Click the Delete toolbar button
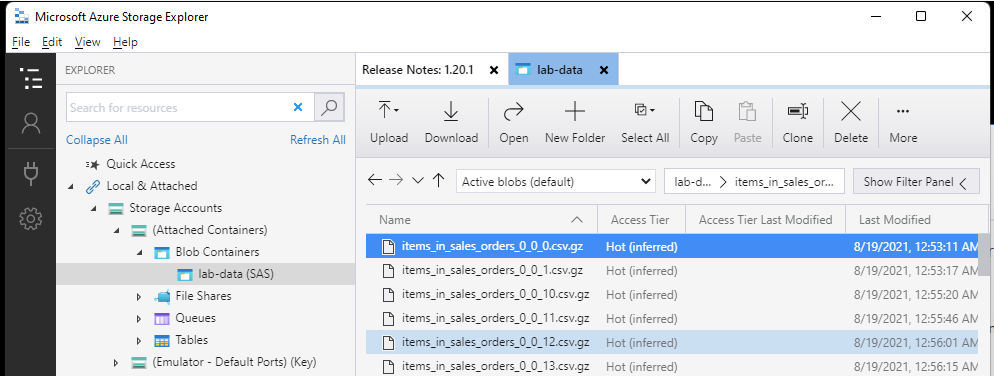This screenshot has width=994, height=376. pyautogui.click(x=851, y=122)
